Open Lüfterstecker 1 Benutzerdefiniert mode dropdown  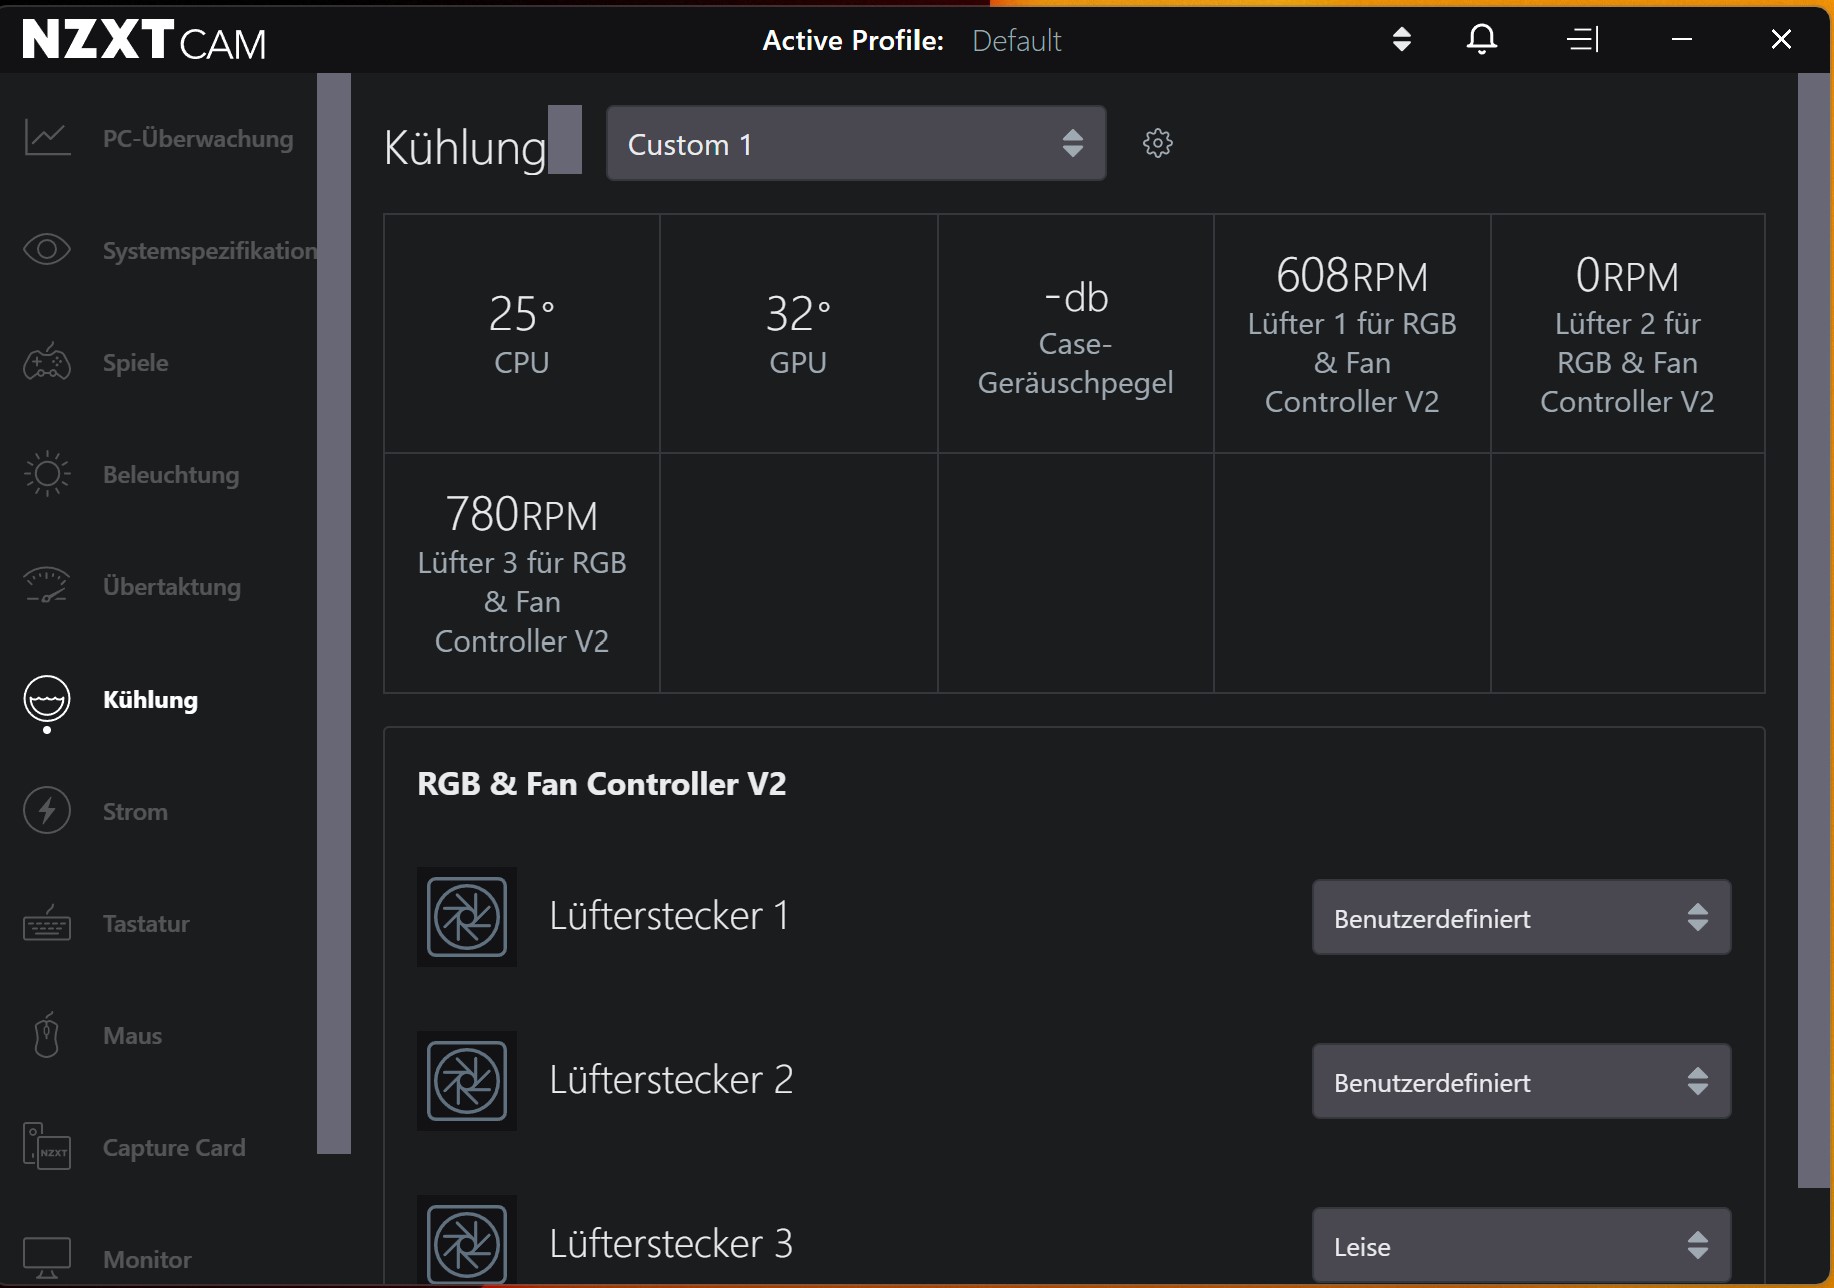[x=1521, y=917]
